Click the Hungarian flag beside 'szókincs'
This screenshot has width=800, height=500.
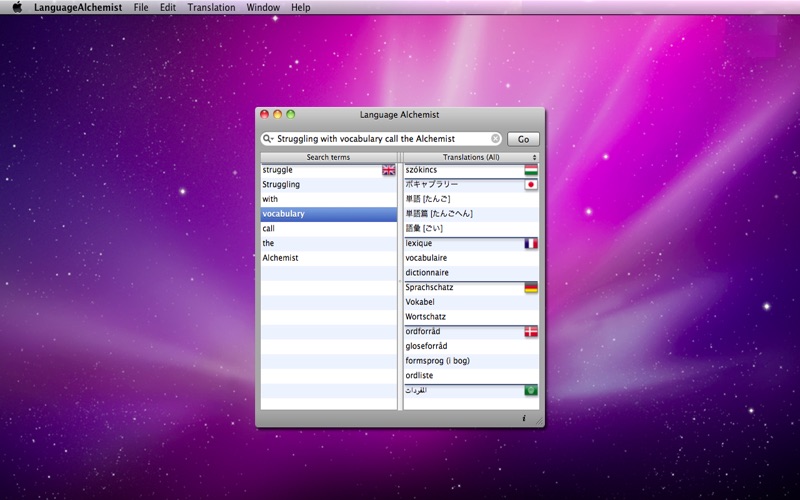pos(531,170)
